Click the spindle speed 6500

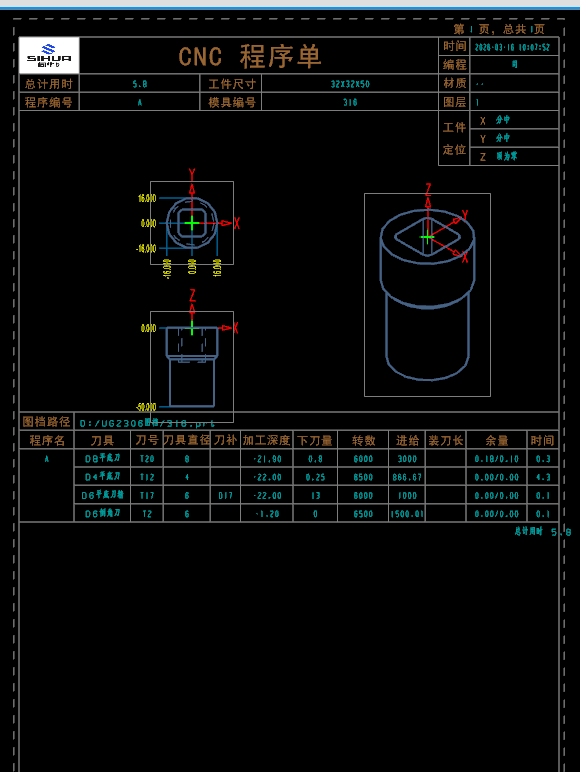tap(363, 513)
